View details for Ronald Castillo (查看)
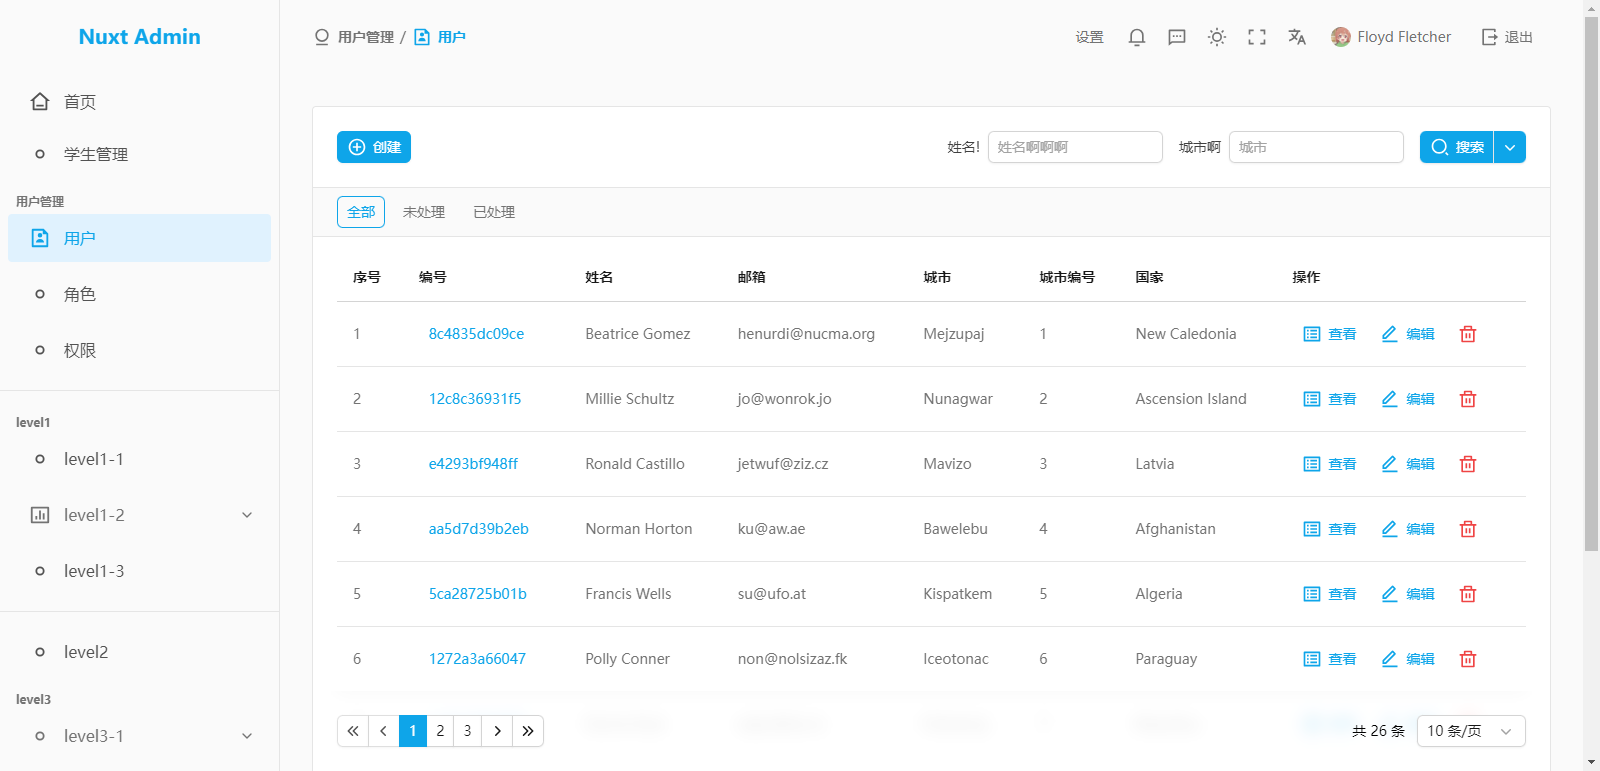 1330,464
